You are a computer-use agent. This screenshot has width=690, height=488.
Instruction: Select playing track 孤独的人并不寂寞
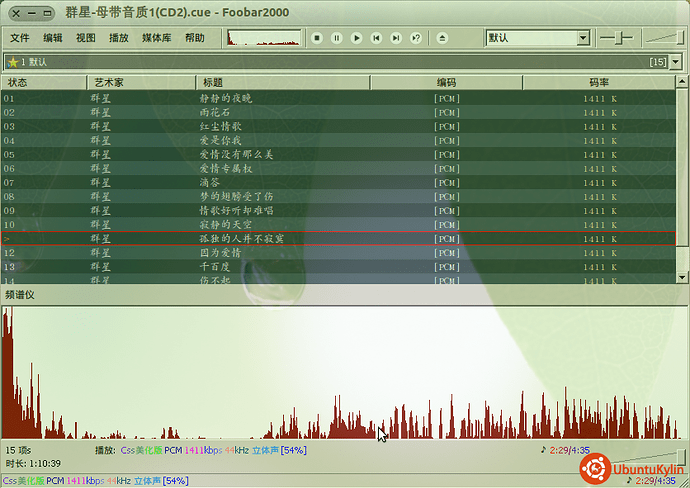tap(338, 239)
